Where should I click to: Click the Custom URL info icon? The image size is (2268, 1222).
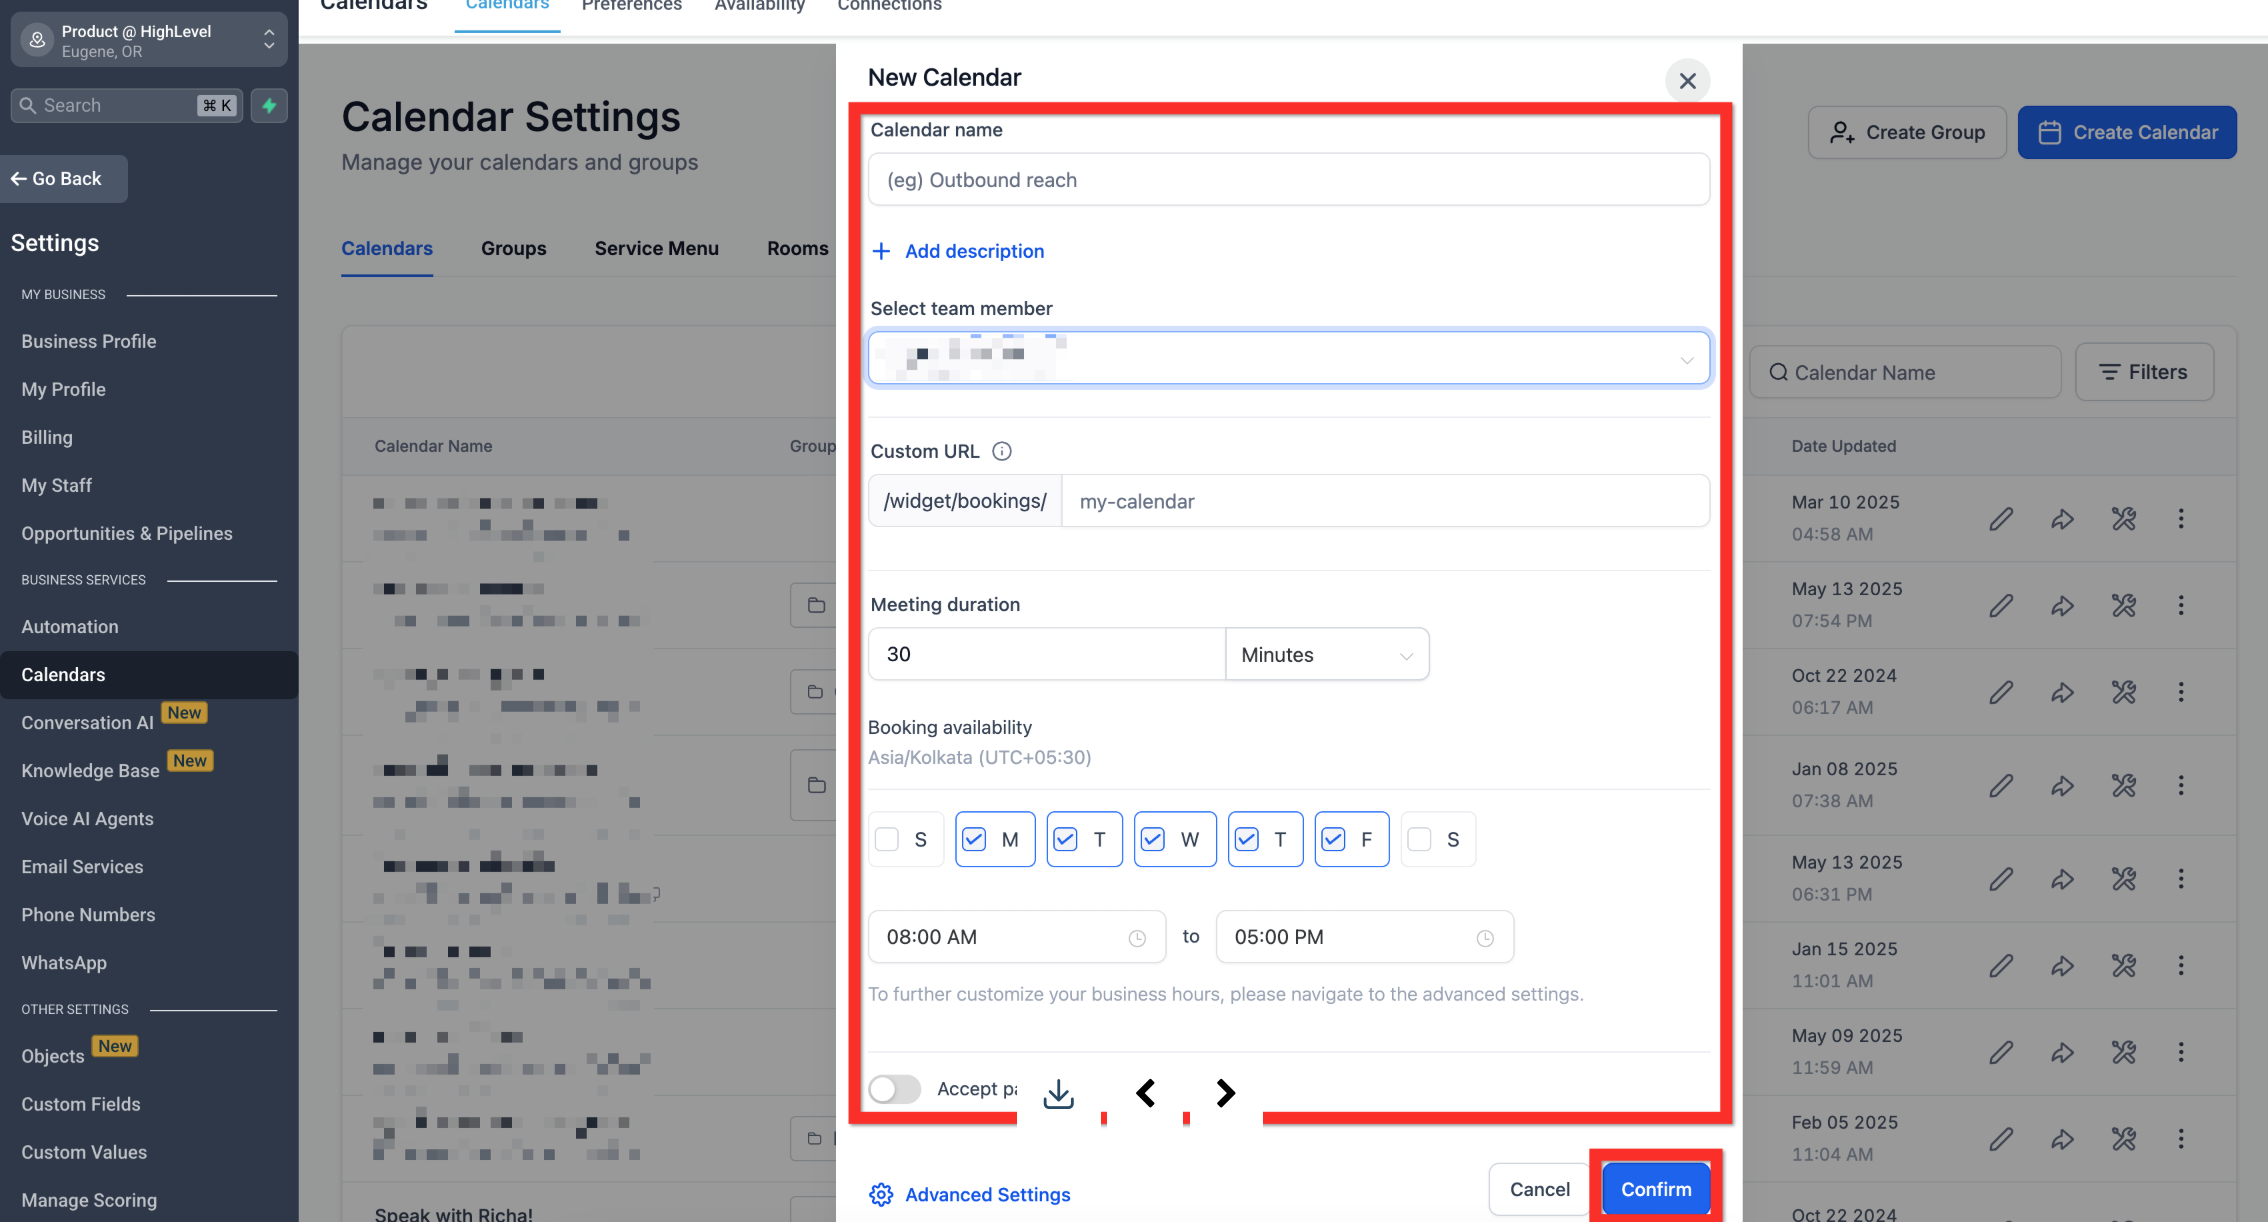1001,451
